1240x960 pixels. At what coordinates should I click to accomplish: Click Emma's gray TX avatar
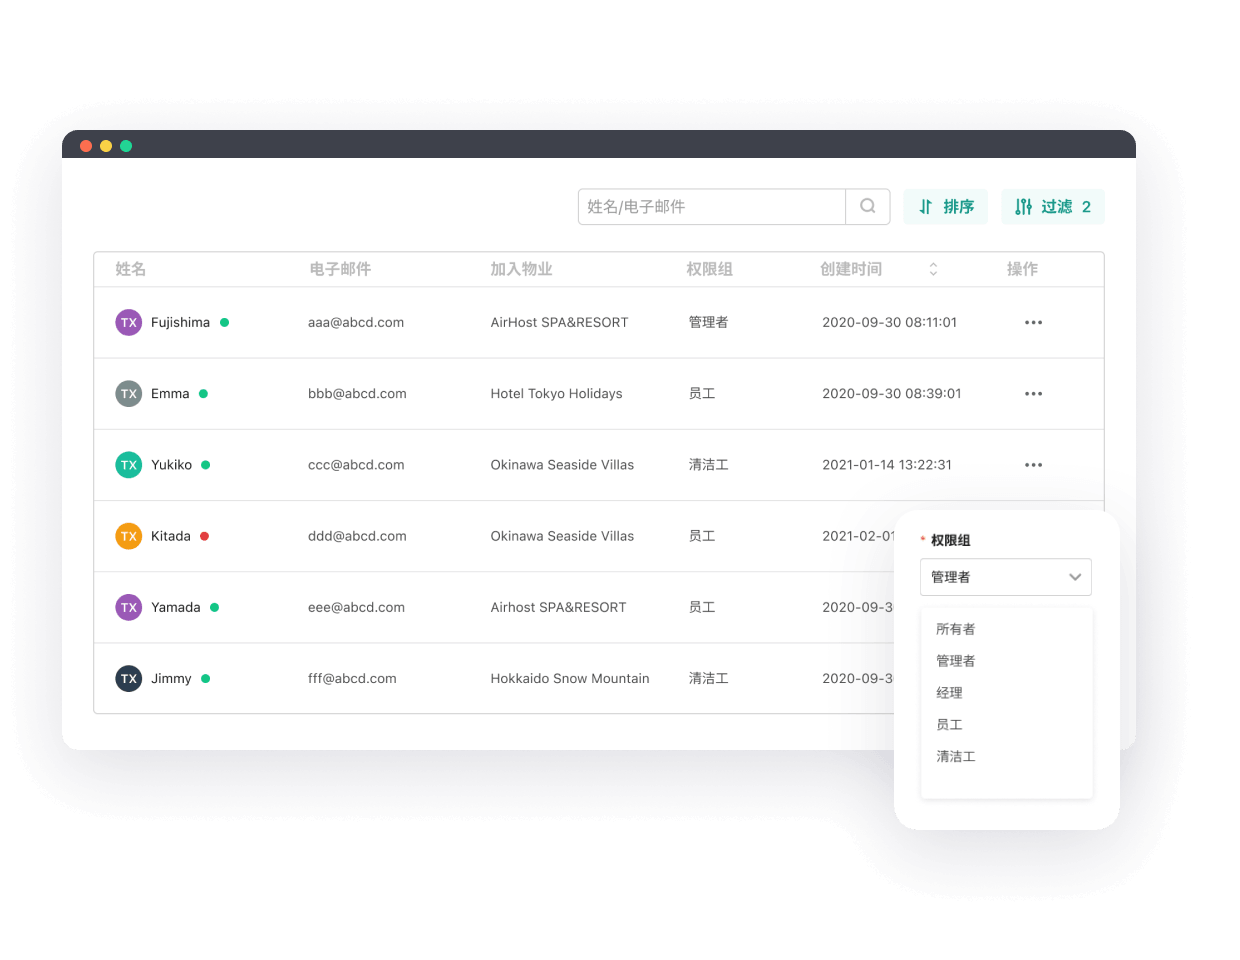[129, 394]
